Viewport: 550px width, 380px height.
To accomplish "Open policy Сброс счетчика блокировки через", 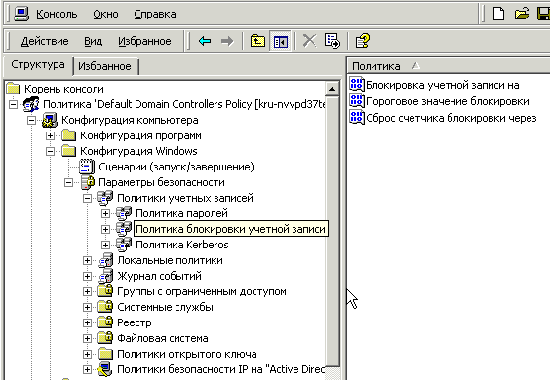I will point(451,118).
